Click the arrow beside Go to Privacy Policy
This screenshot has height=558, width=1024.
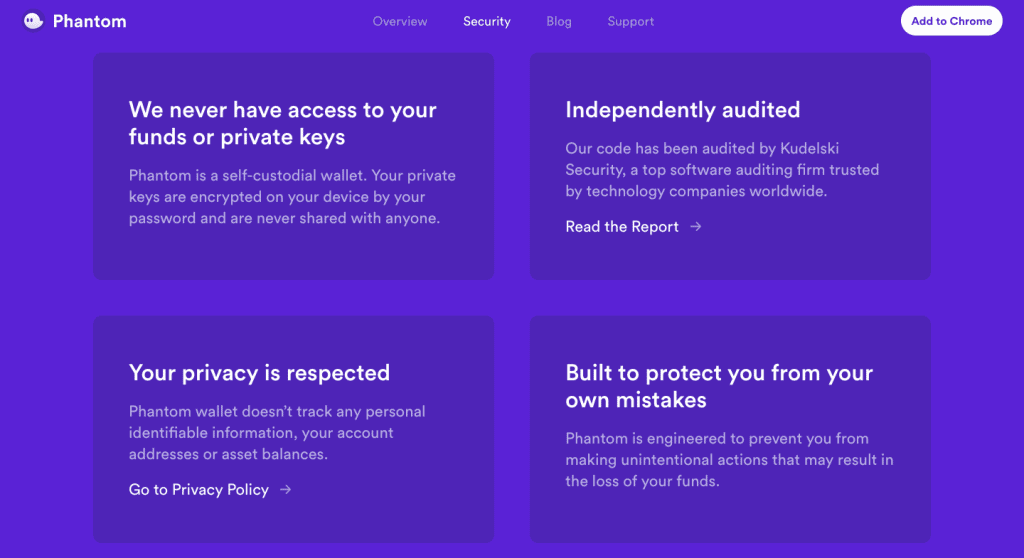point(285,489)
